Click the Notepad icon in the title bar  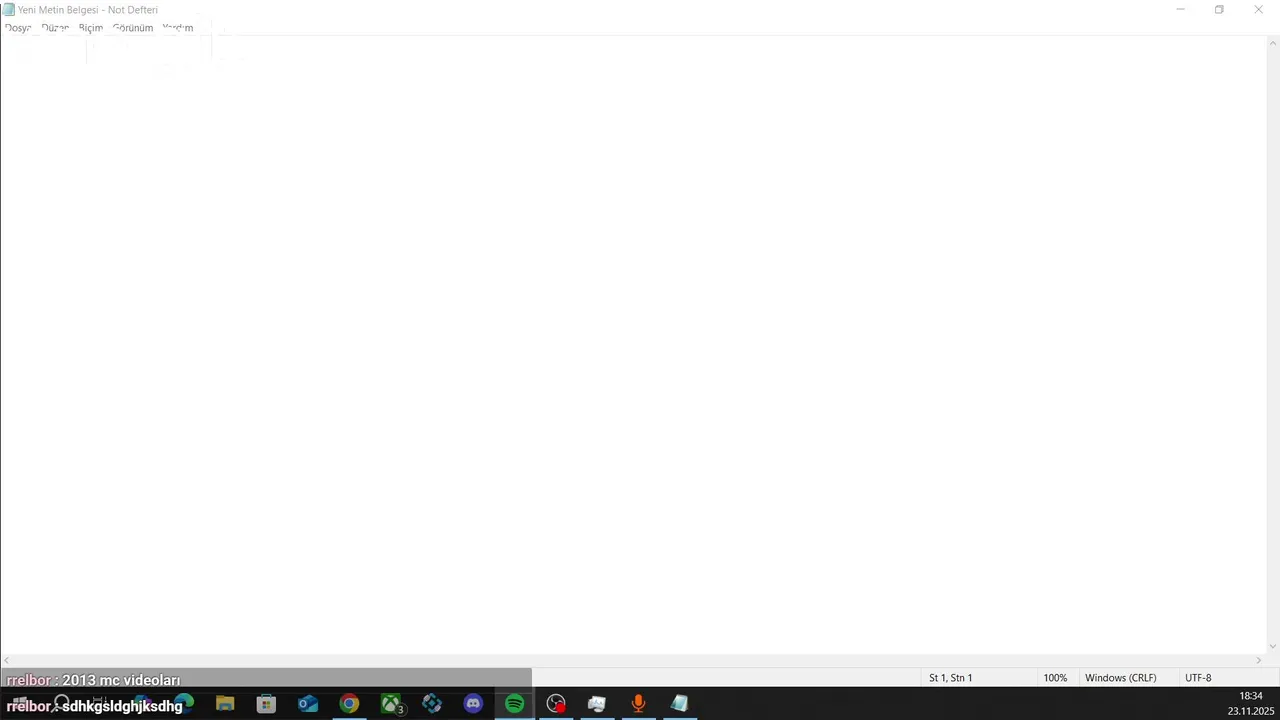tap(9, 10)
